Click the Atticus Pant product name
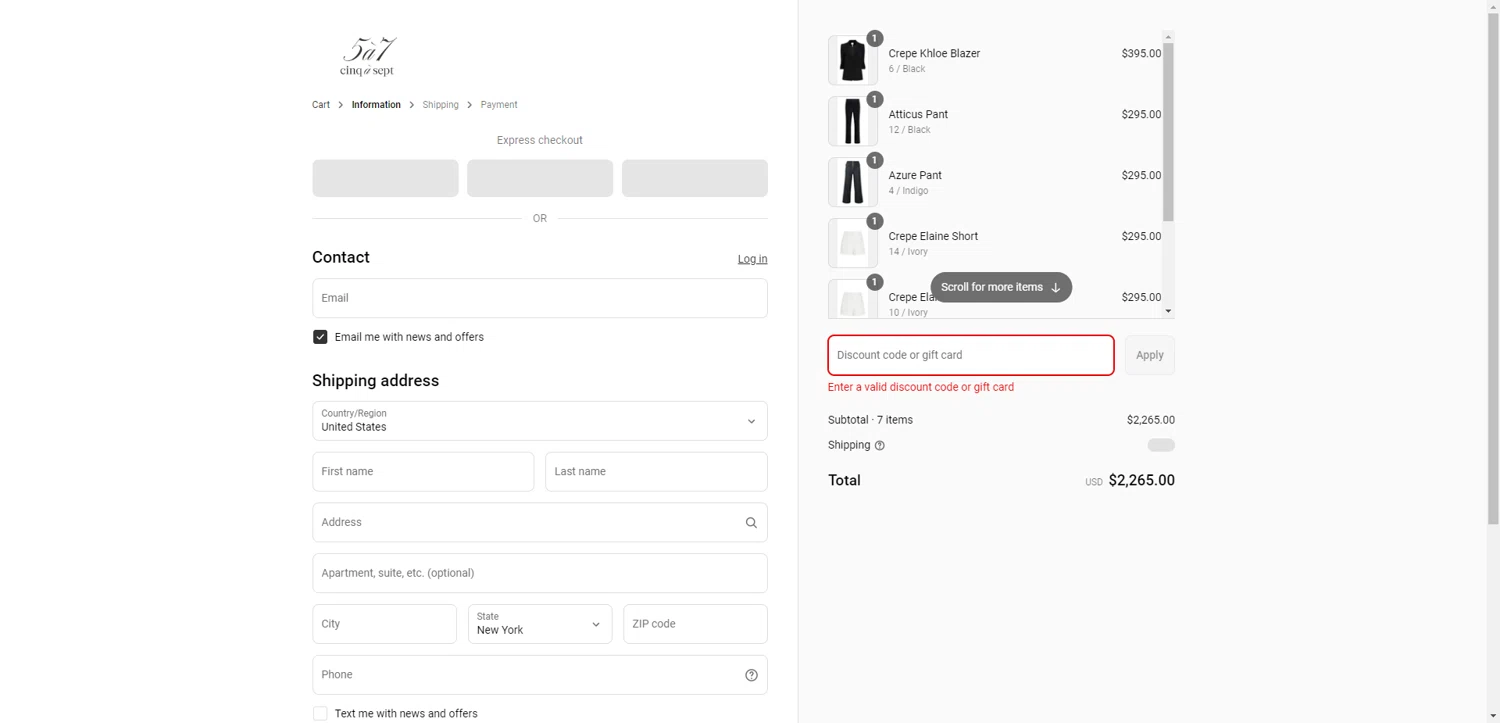 (918, 115)
